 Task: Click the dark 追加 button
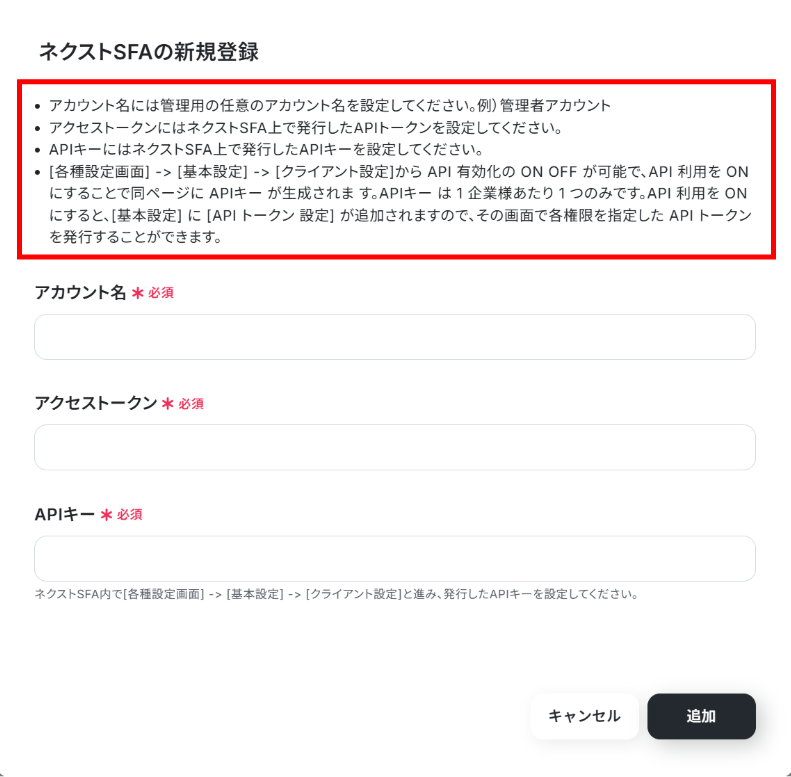tap(701, 716)
